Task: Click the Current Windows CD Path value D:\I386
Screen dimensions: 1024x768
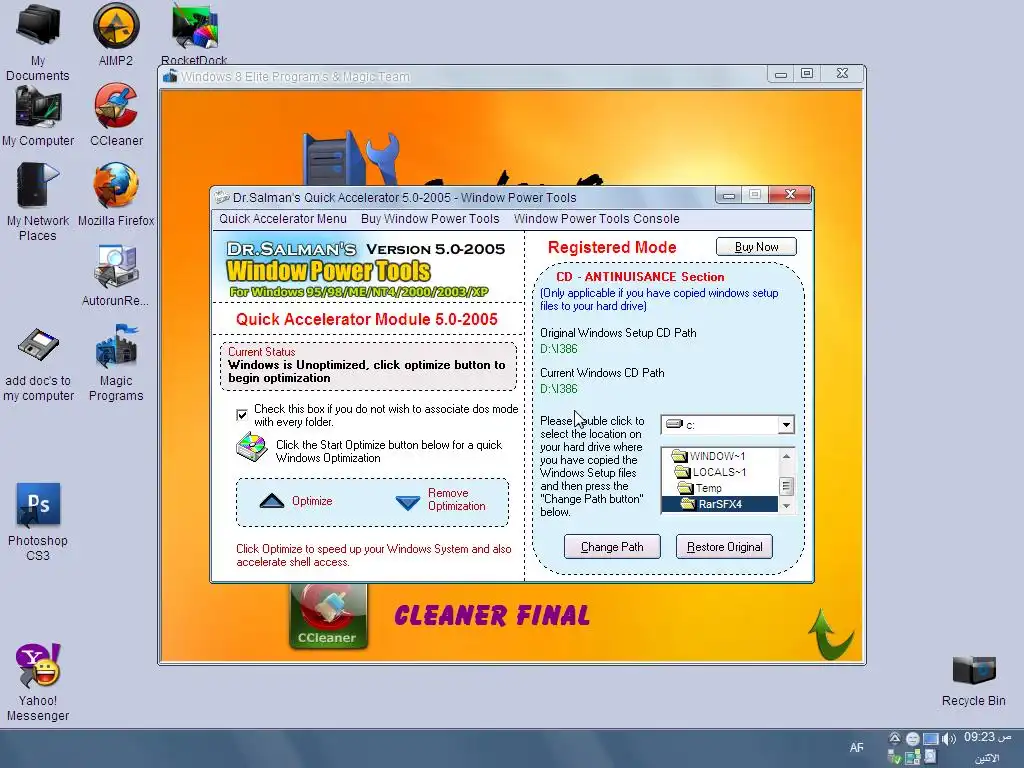Action: click(559, 389)
